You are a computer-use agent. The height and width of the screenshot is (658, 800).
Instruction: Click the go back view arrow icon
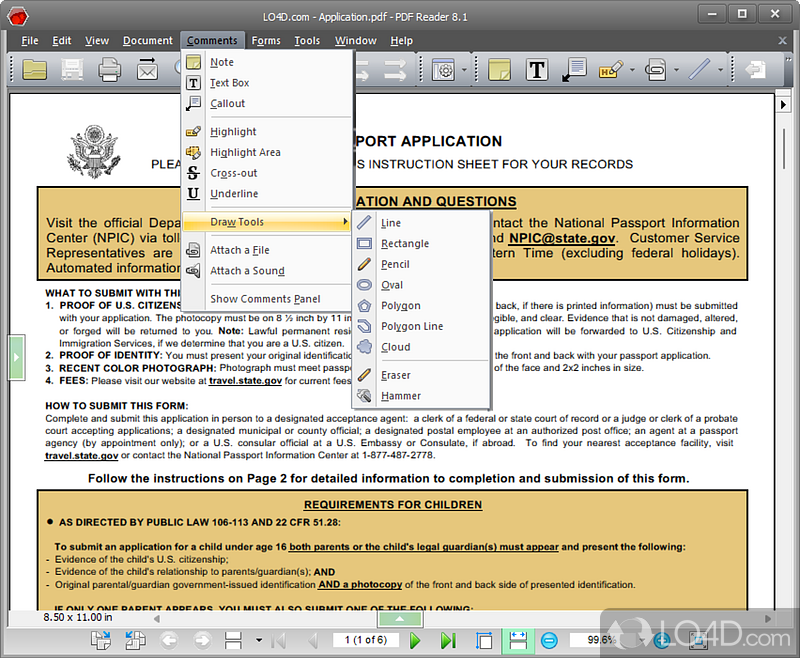[x=169, y=640]
